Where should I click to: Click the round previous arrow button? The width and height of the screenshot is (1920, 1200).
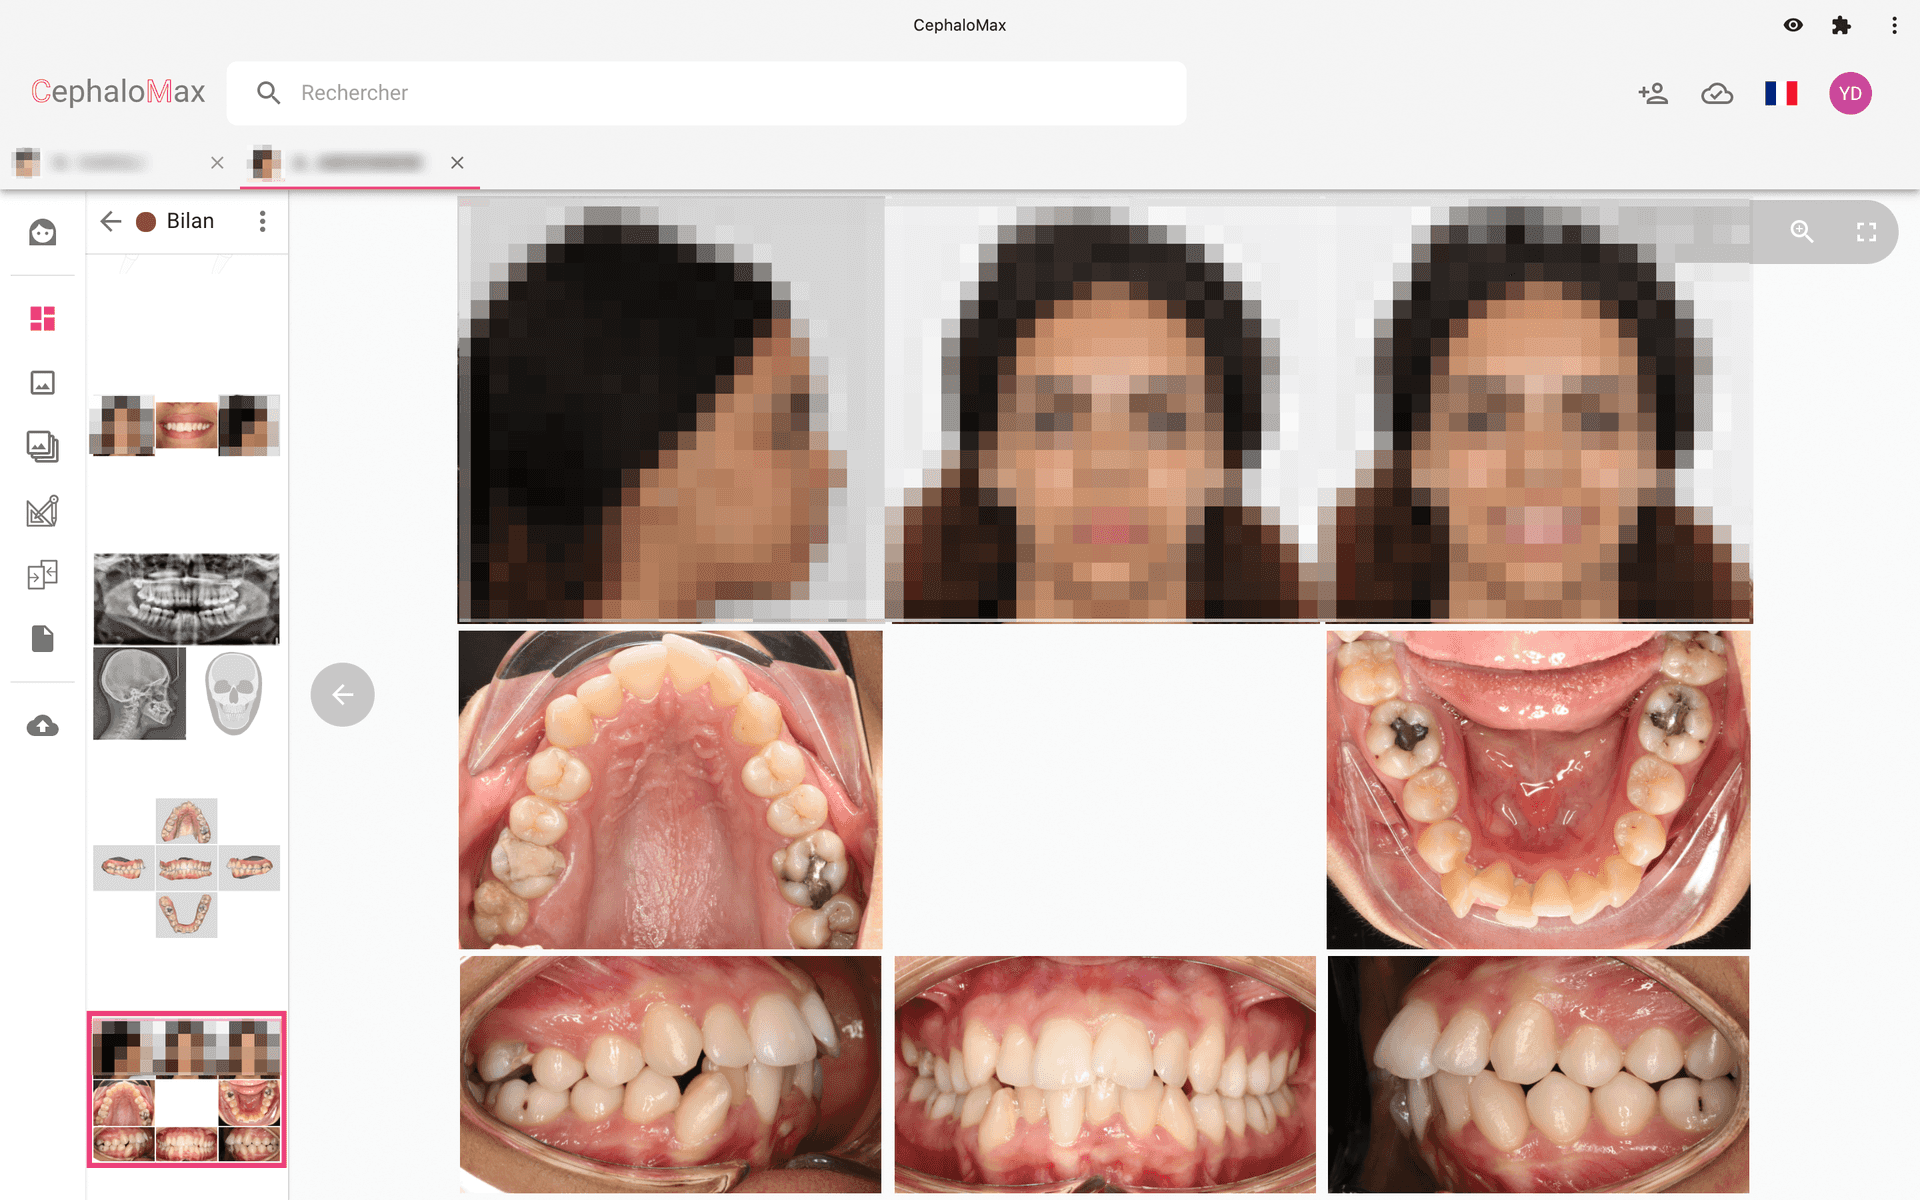[x=342, y=694]
